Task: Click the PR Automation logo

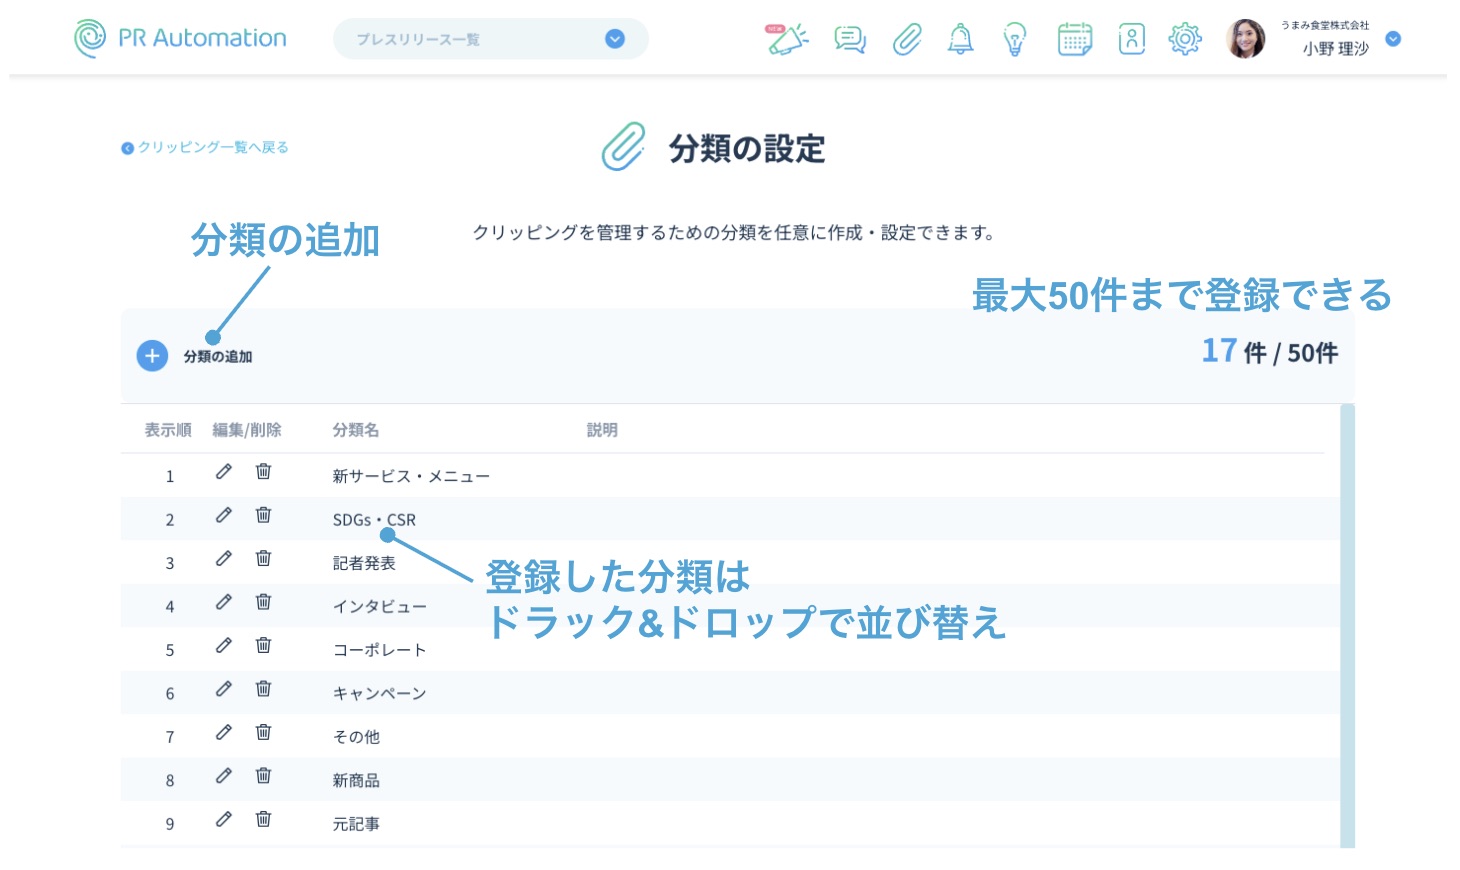Action: 181,38
